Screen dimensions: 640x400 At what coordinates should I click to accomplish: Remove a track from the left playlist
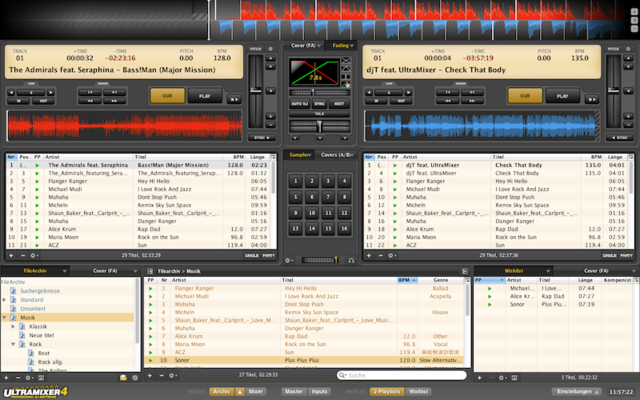pyautogui.click(x=23, y=256)
